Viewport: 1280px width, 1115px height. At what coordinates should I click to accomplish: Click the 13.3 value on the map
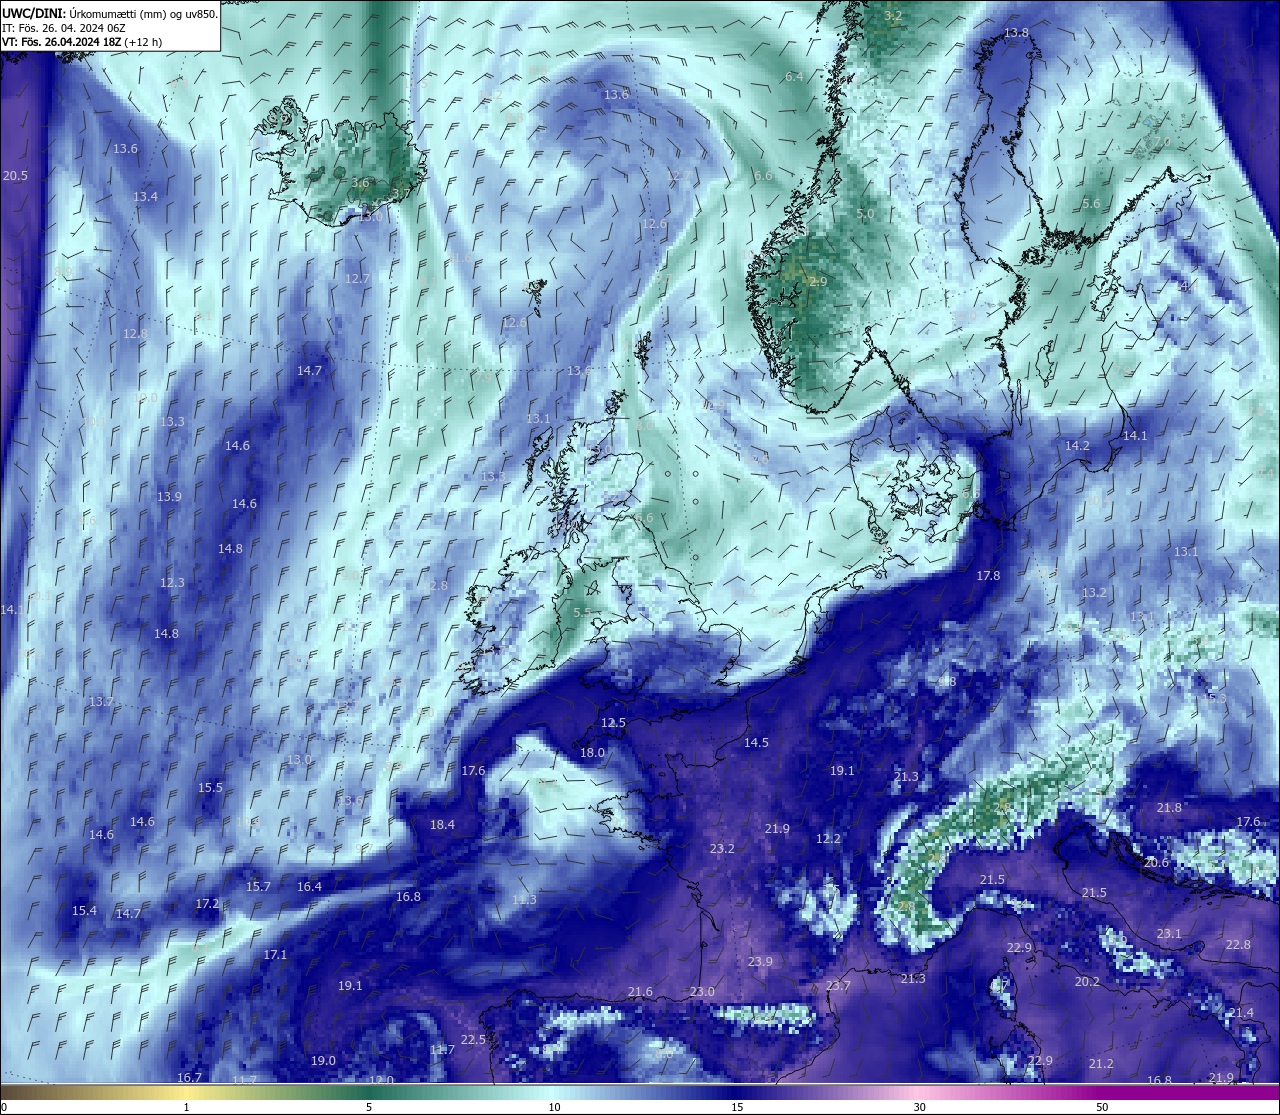(172, 422)
